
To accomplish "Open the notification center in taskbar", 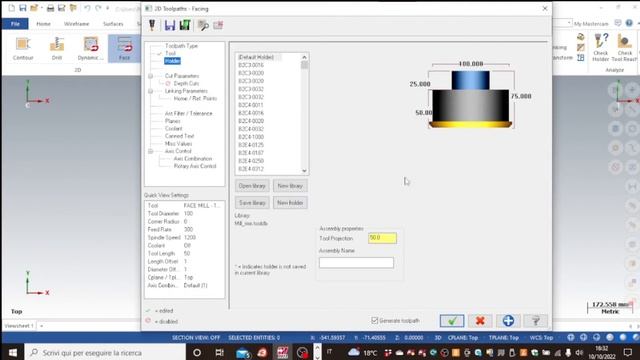I will [x=628, y=353].
